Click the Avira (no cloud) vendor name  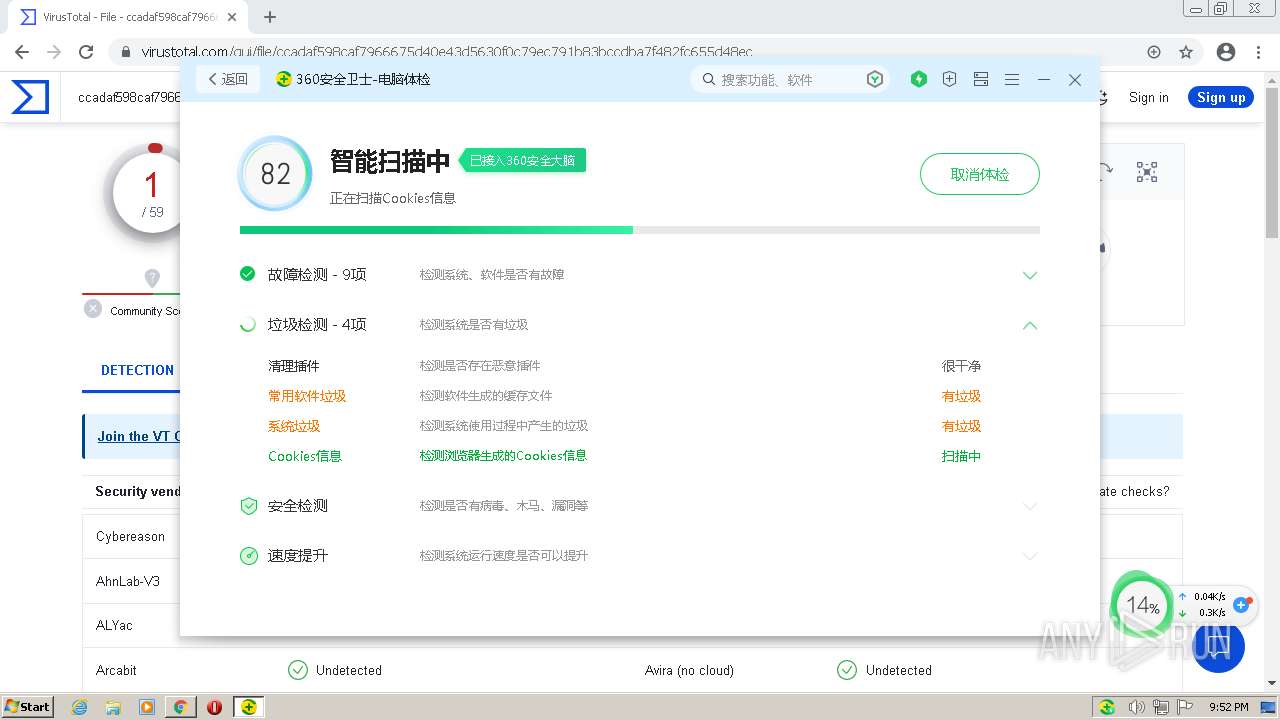point(689,670)
